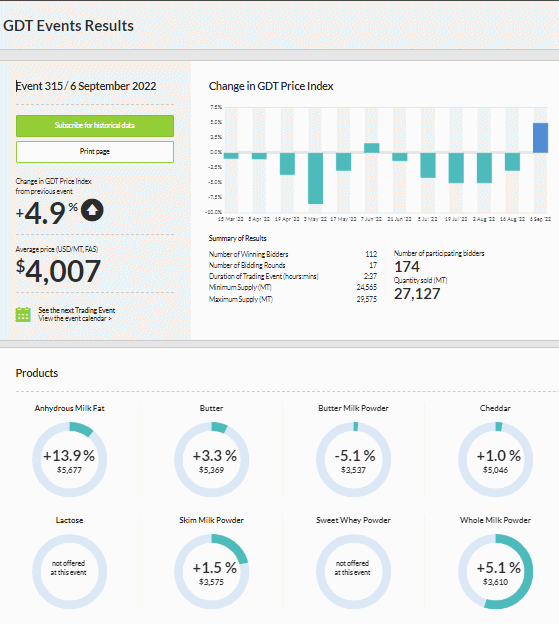Screen dimensions: 559x624
Task: Click the black up-arrow price change icon
Action: 92,211
